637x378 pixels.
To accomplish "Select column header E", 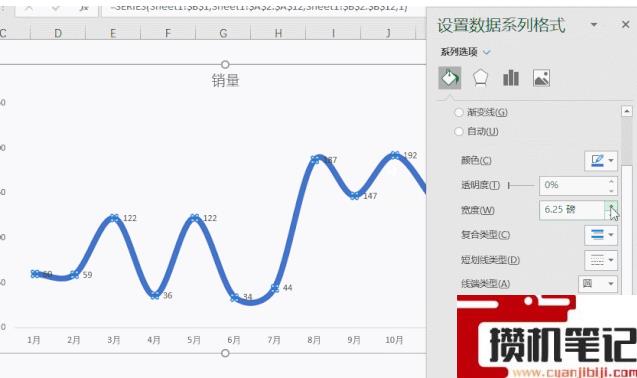I will [113, 33].
